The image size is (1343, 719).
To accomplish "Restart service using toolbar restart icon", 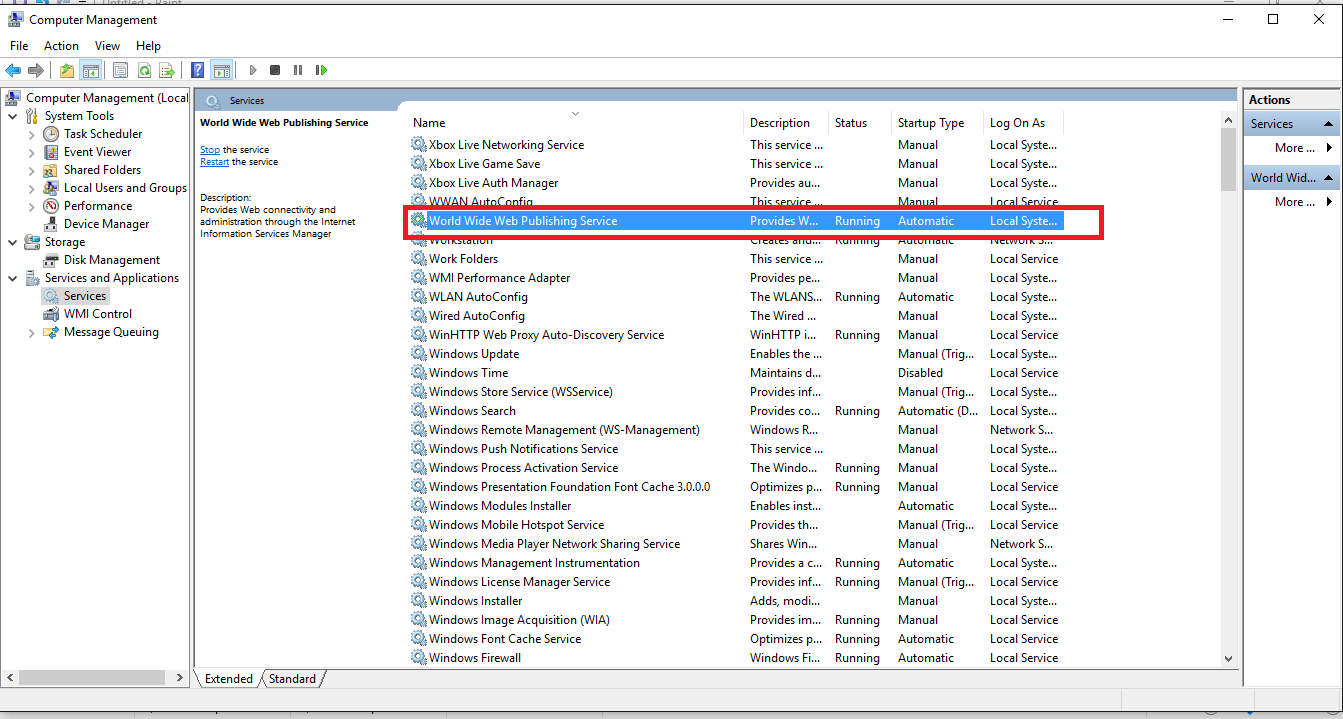I will pyautogui.click(x=321, y=70).
